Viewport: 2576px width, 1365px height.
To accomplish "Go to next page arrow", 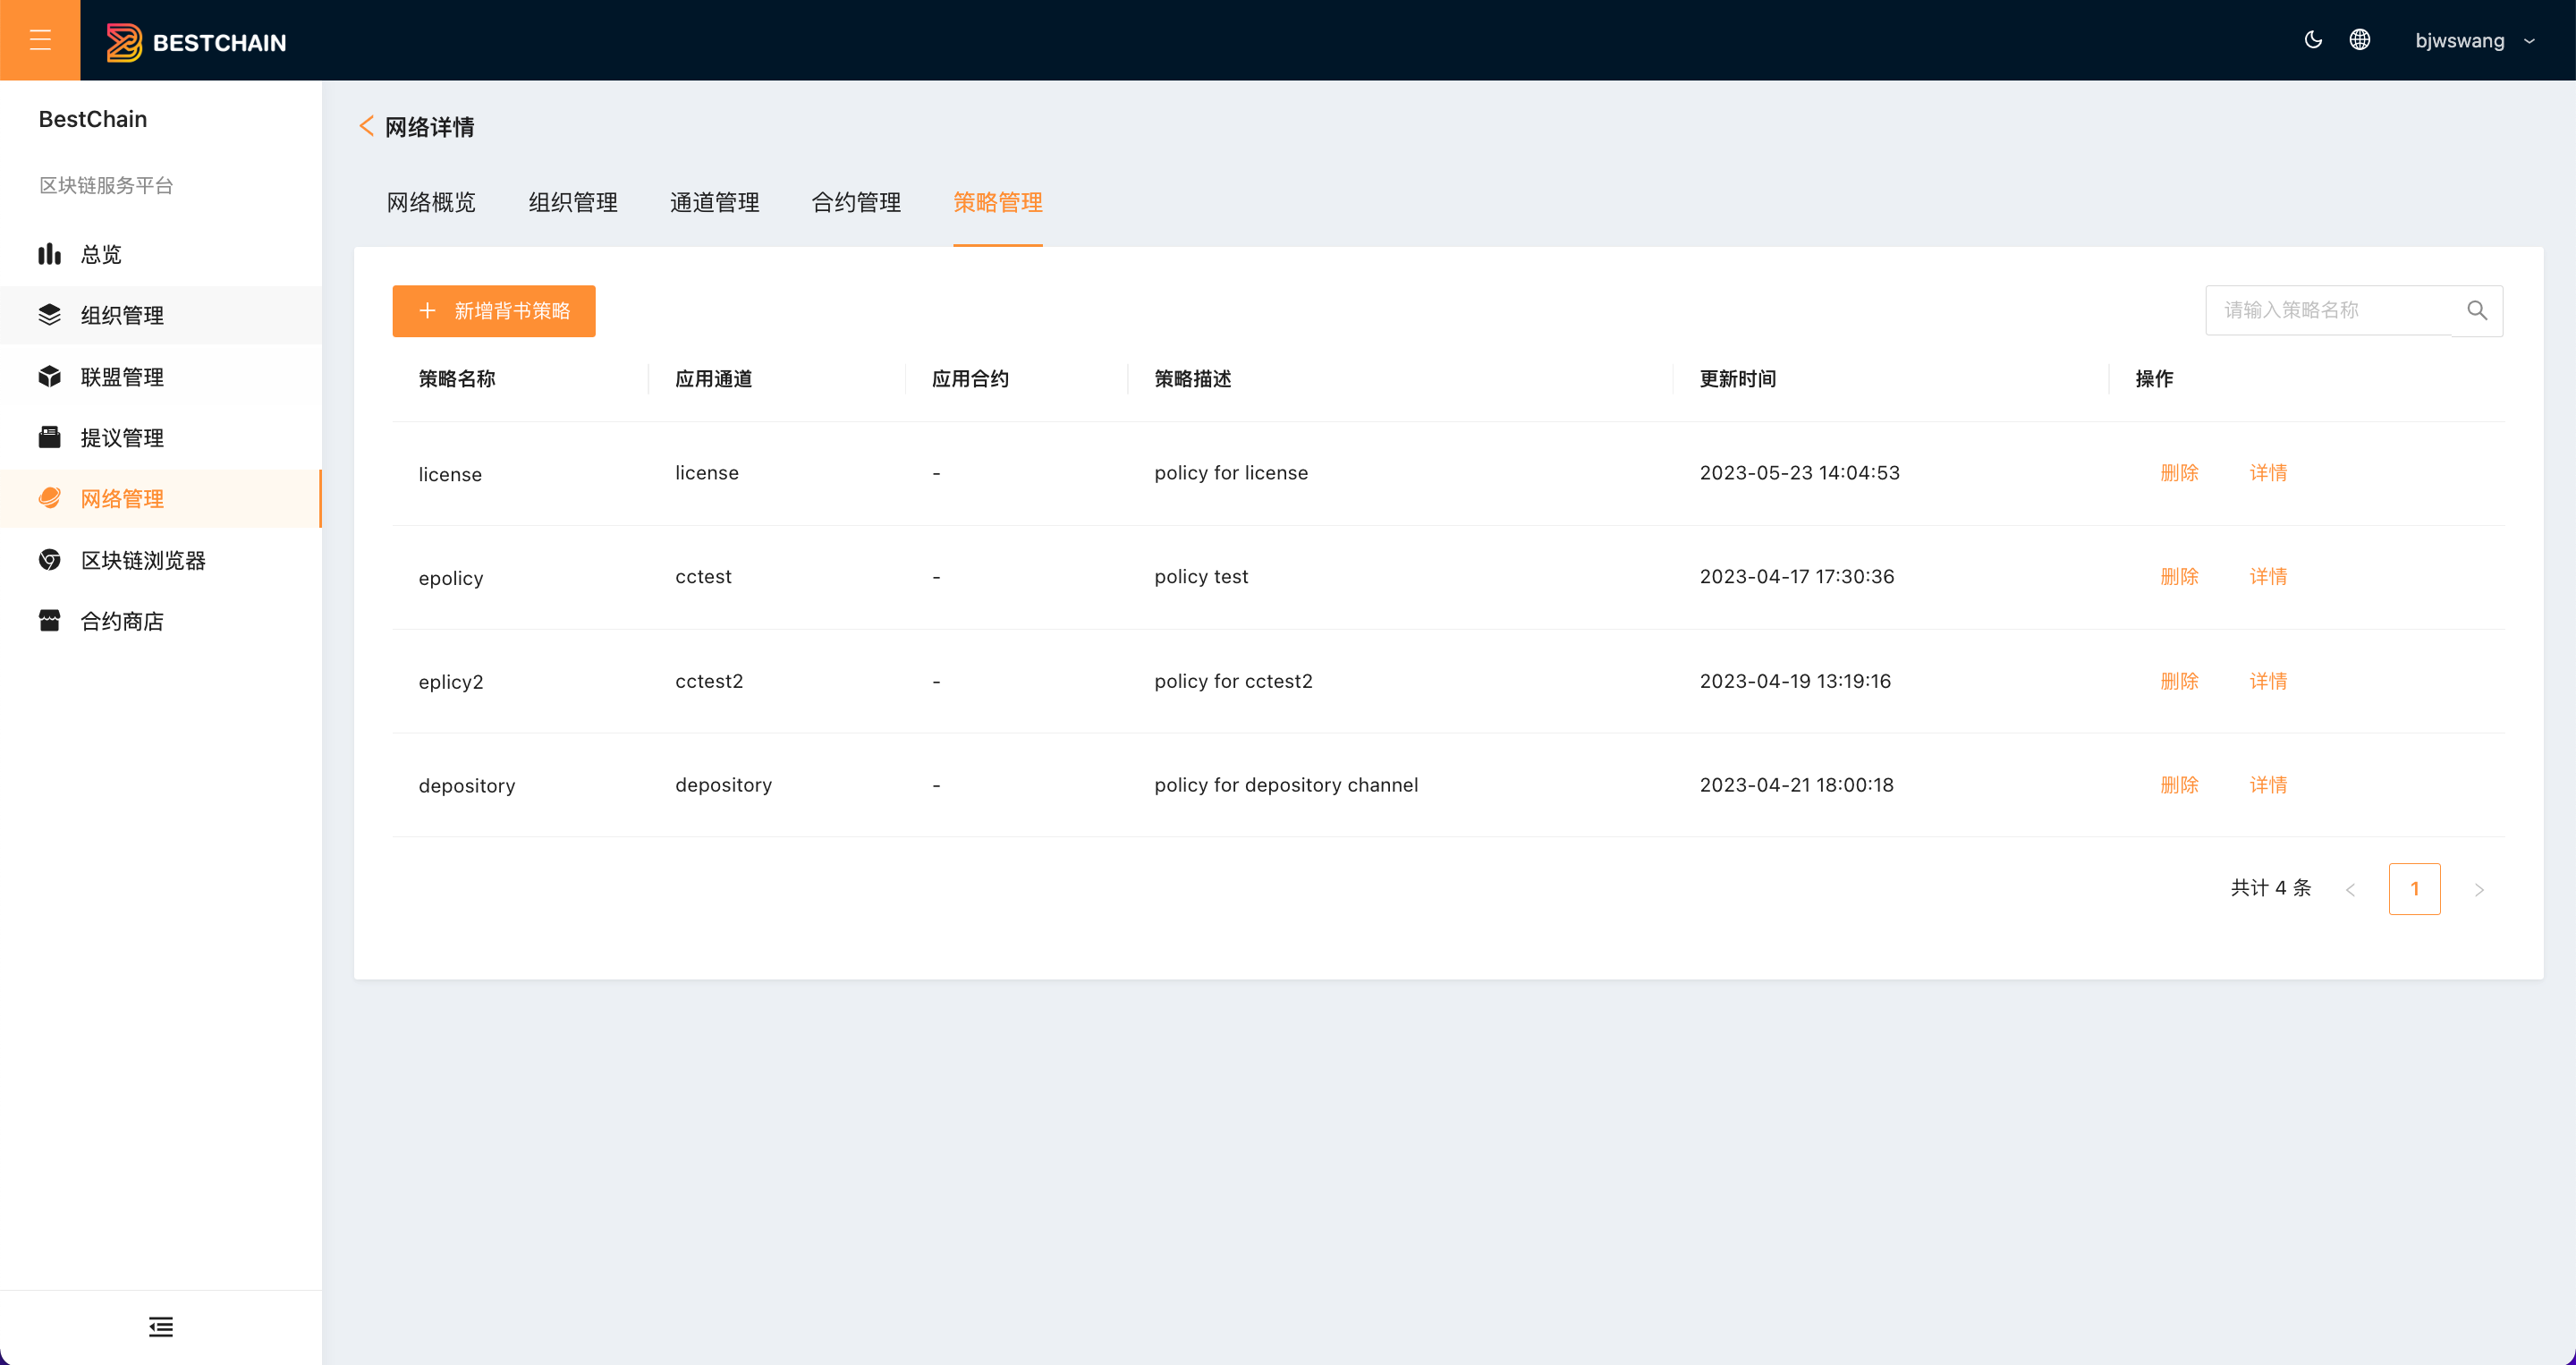I will point(2479,889).
